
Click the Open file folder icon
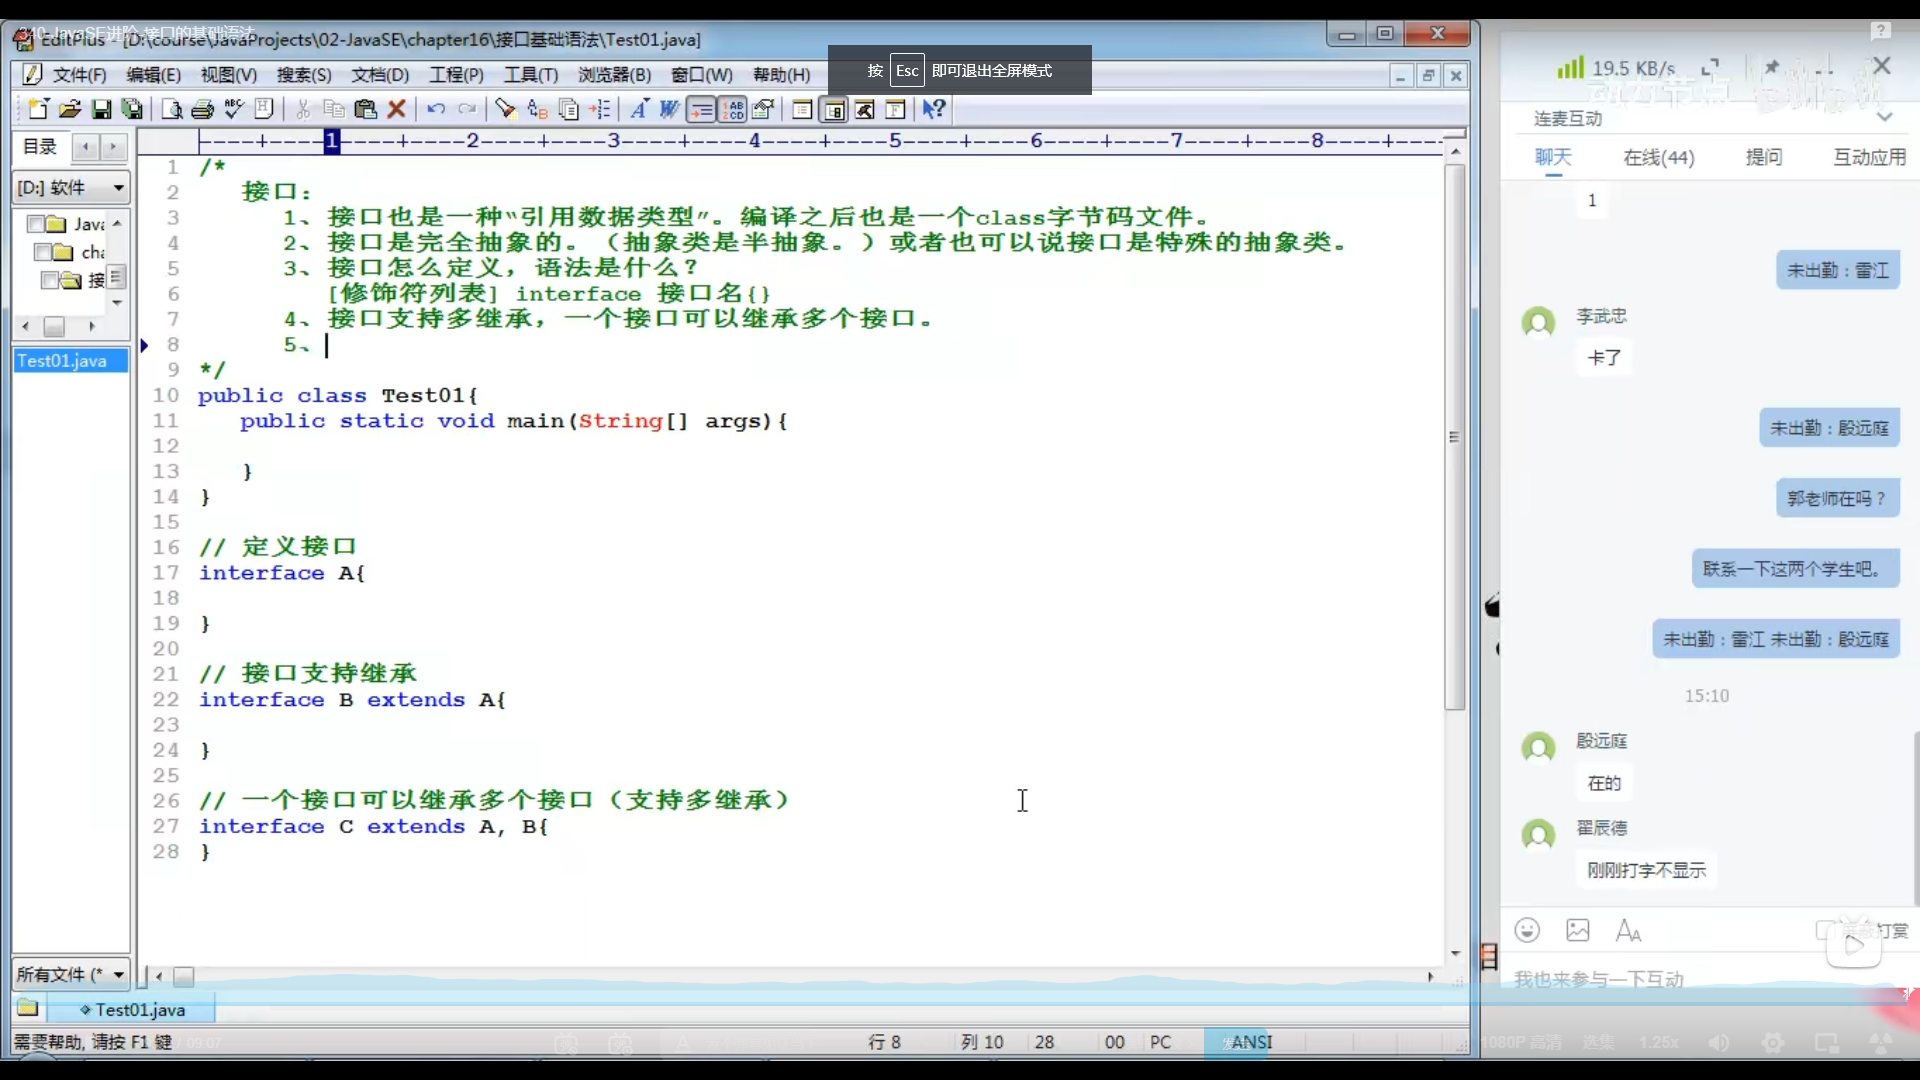(x=69, y=109)
